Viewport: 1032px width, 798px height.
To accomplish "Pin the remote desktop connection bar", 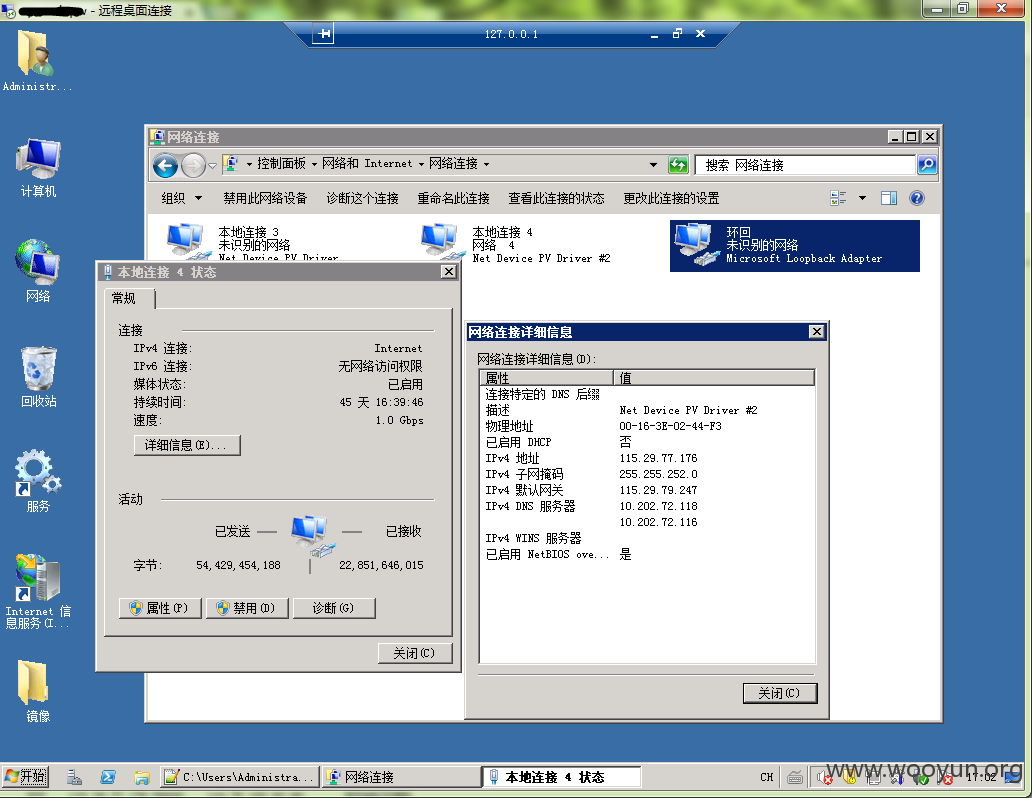I will coord(323,34).
